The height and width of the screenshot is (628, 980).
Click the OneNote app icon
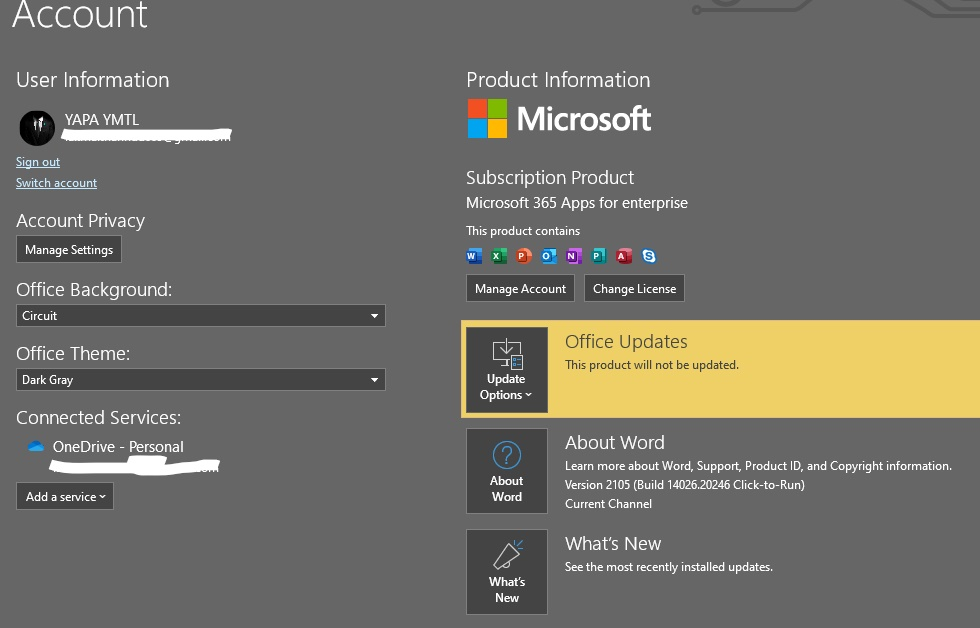tap(574, 256)
